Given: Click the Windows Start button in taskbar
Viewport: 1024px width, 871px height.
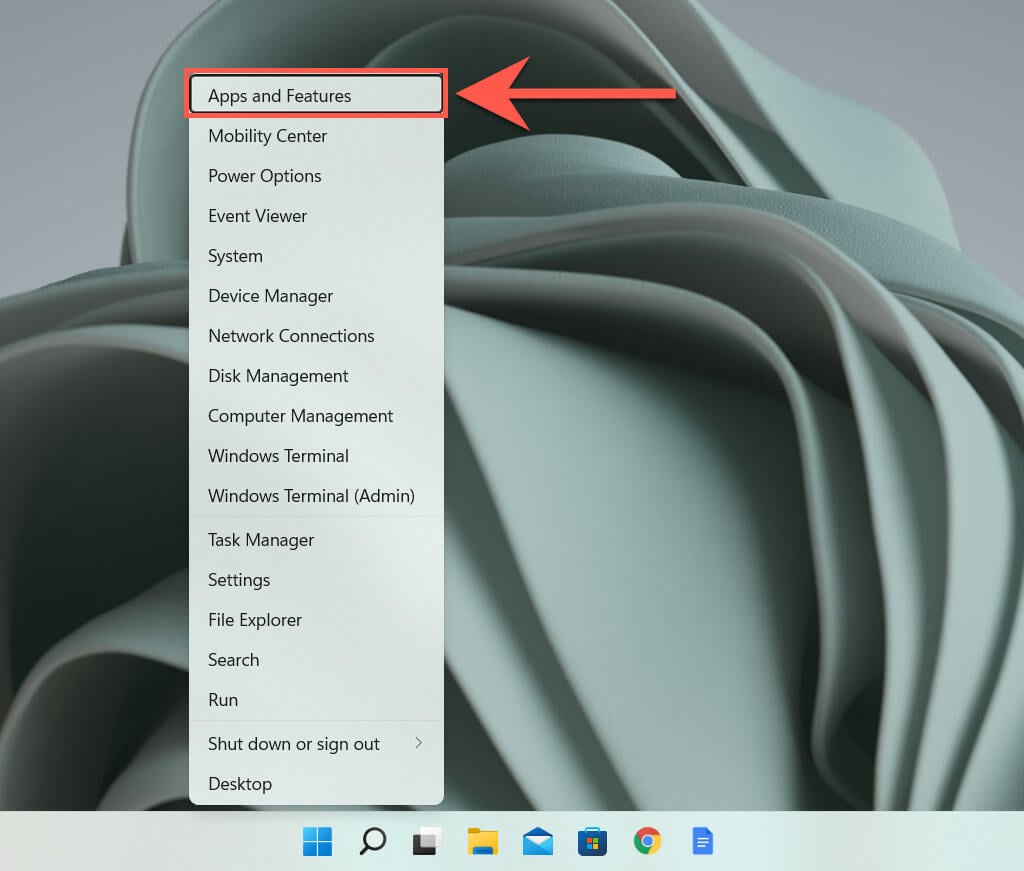Looking at the screenshot, I should 318,842.
